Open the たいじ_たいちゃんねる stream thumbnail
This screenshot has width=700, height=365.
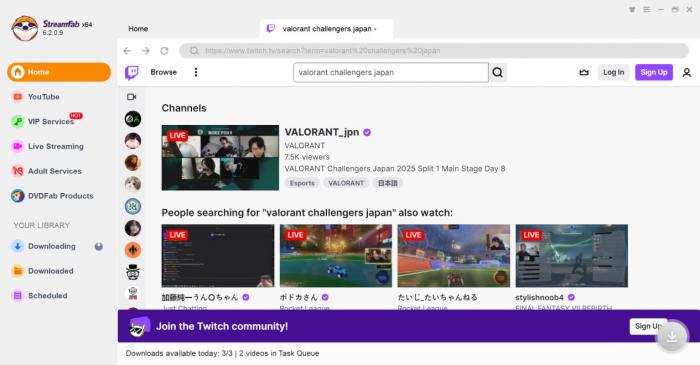[454, 256]
